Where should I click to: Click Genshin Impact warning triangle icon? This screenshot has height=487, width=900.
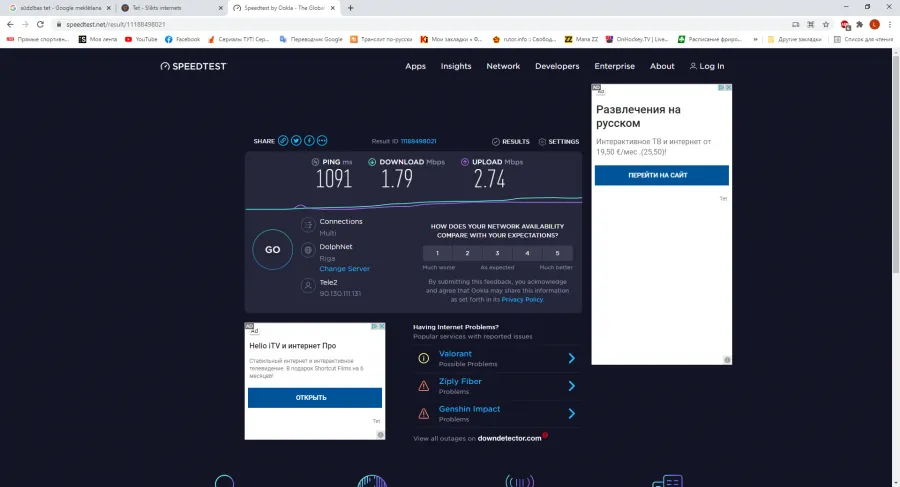tap(424, 413)
